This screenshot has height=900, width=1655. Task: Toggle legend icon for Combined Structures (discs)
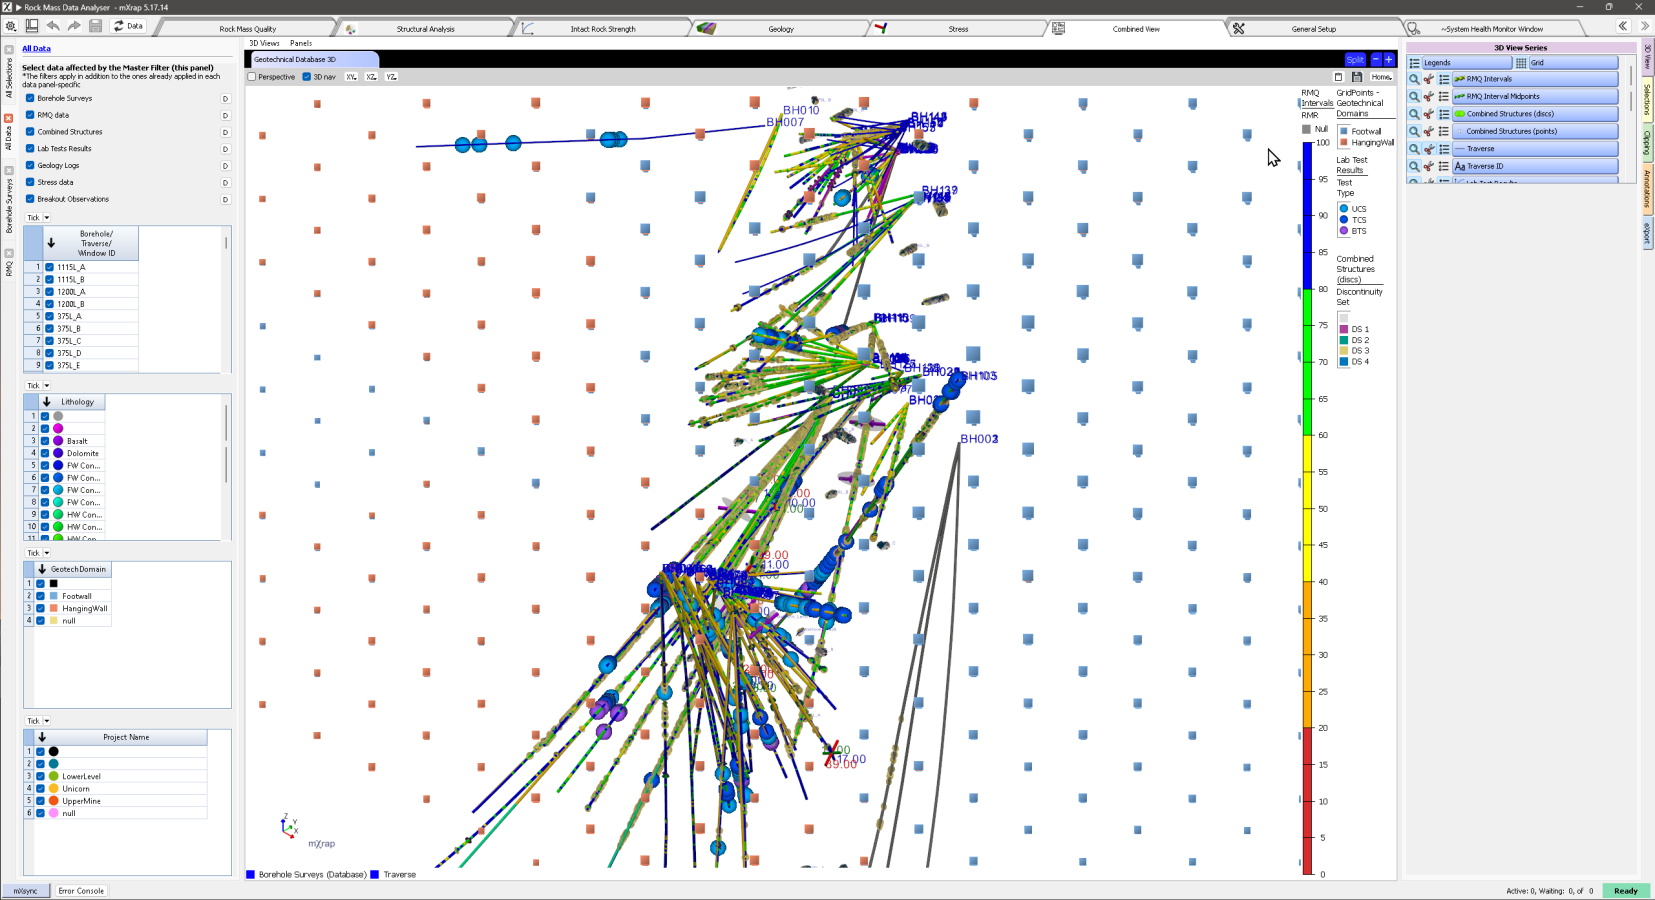point(1444,114)
